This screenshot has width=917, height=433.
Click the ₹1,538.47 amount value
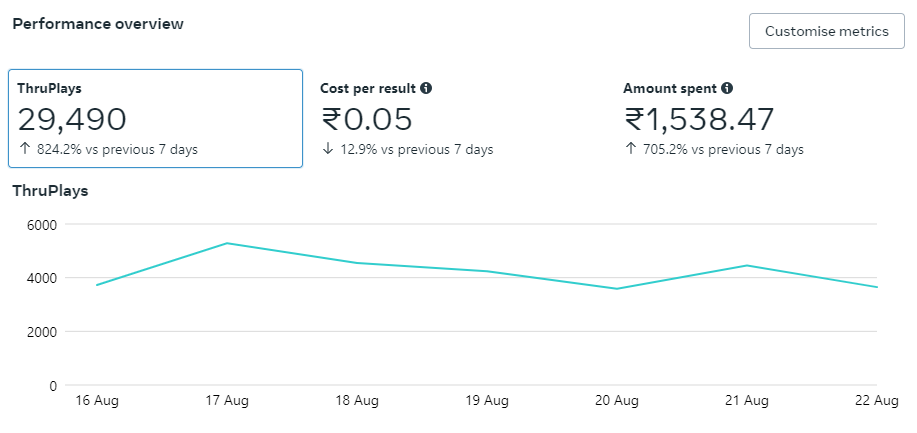point(699,120)
